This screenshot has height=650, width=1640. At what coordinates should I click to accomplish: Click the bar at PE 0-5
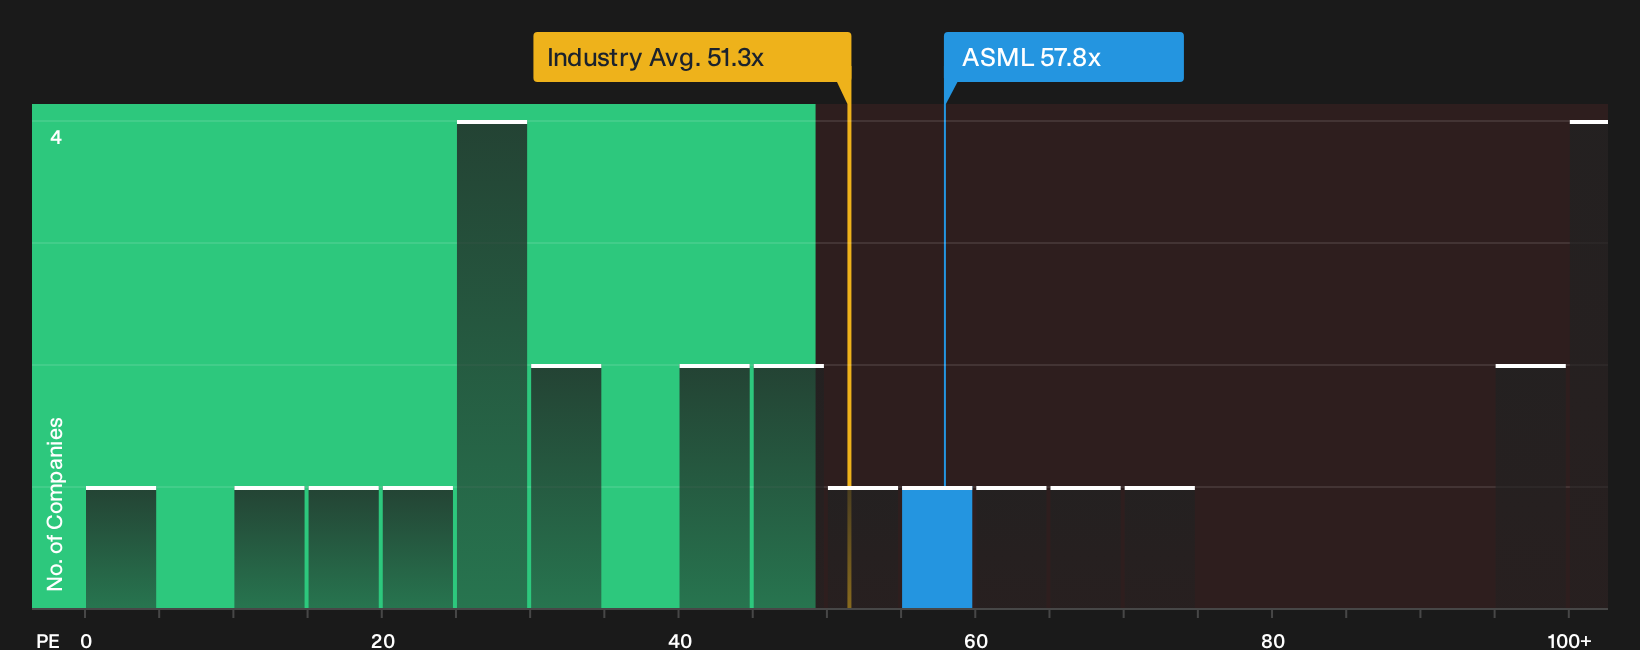[121, 548]
